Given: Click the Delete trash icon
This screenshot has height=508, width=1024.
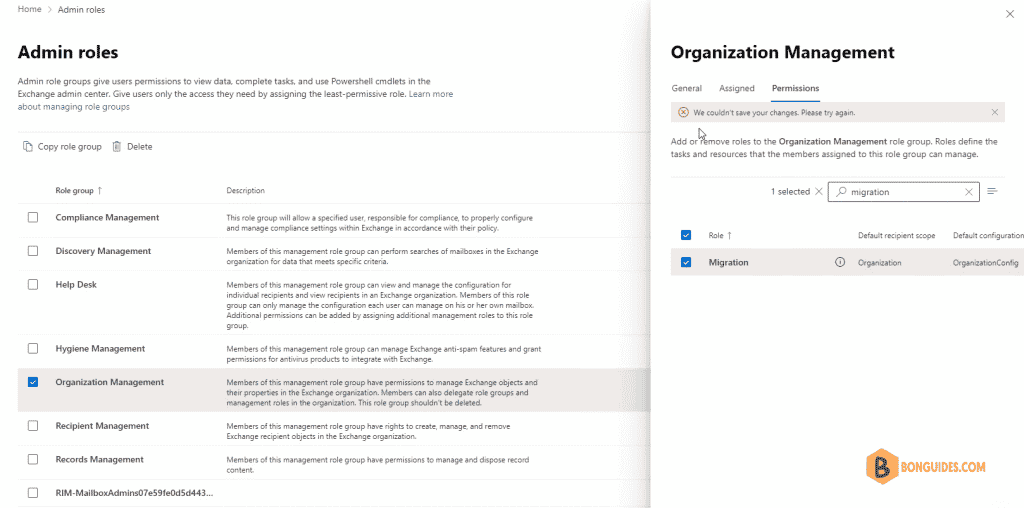Looking at the screenshot, I should [x=117, y=146].
